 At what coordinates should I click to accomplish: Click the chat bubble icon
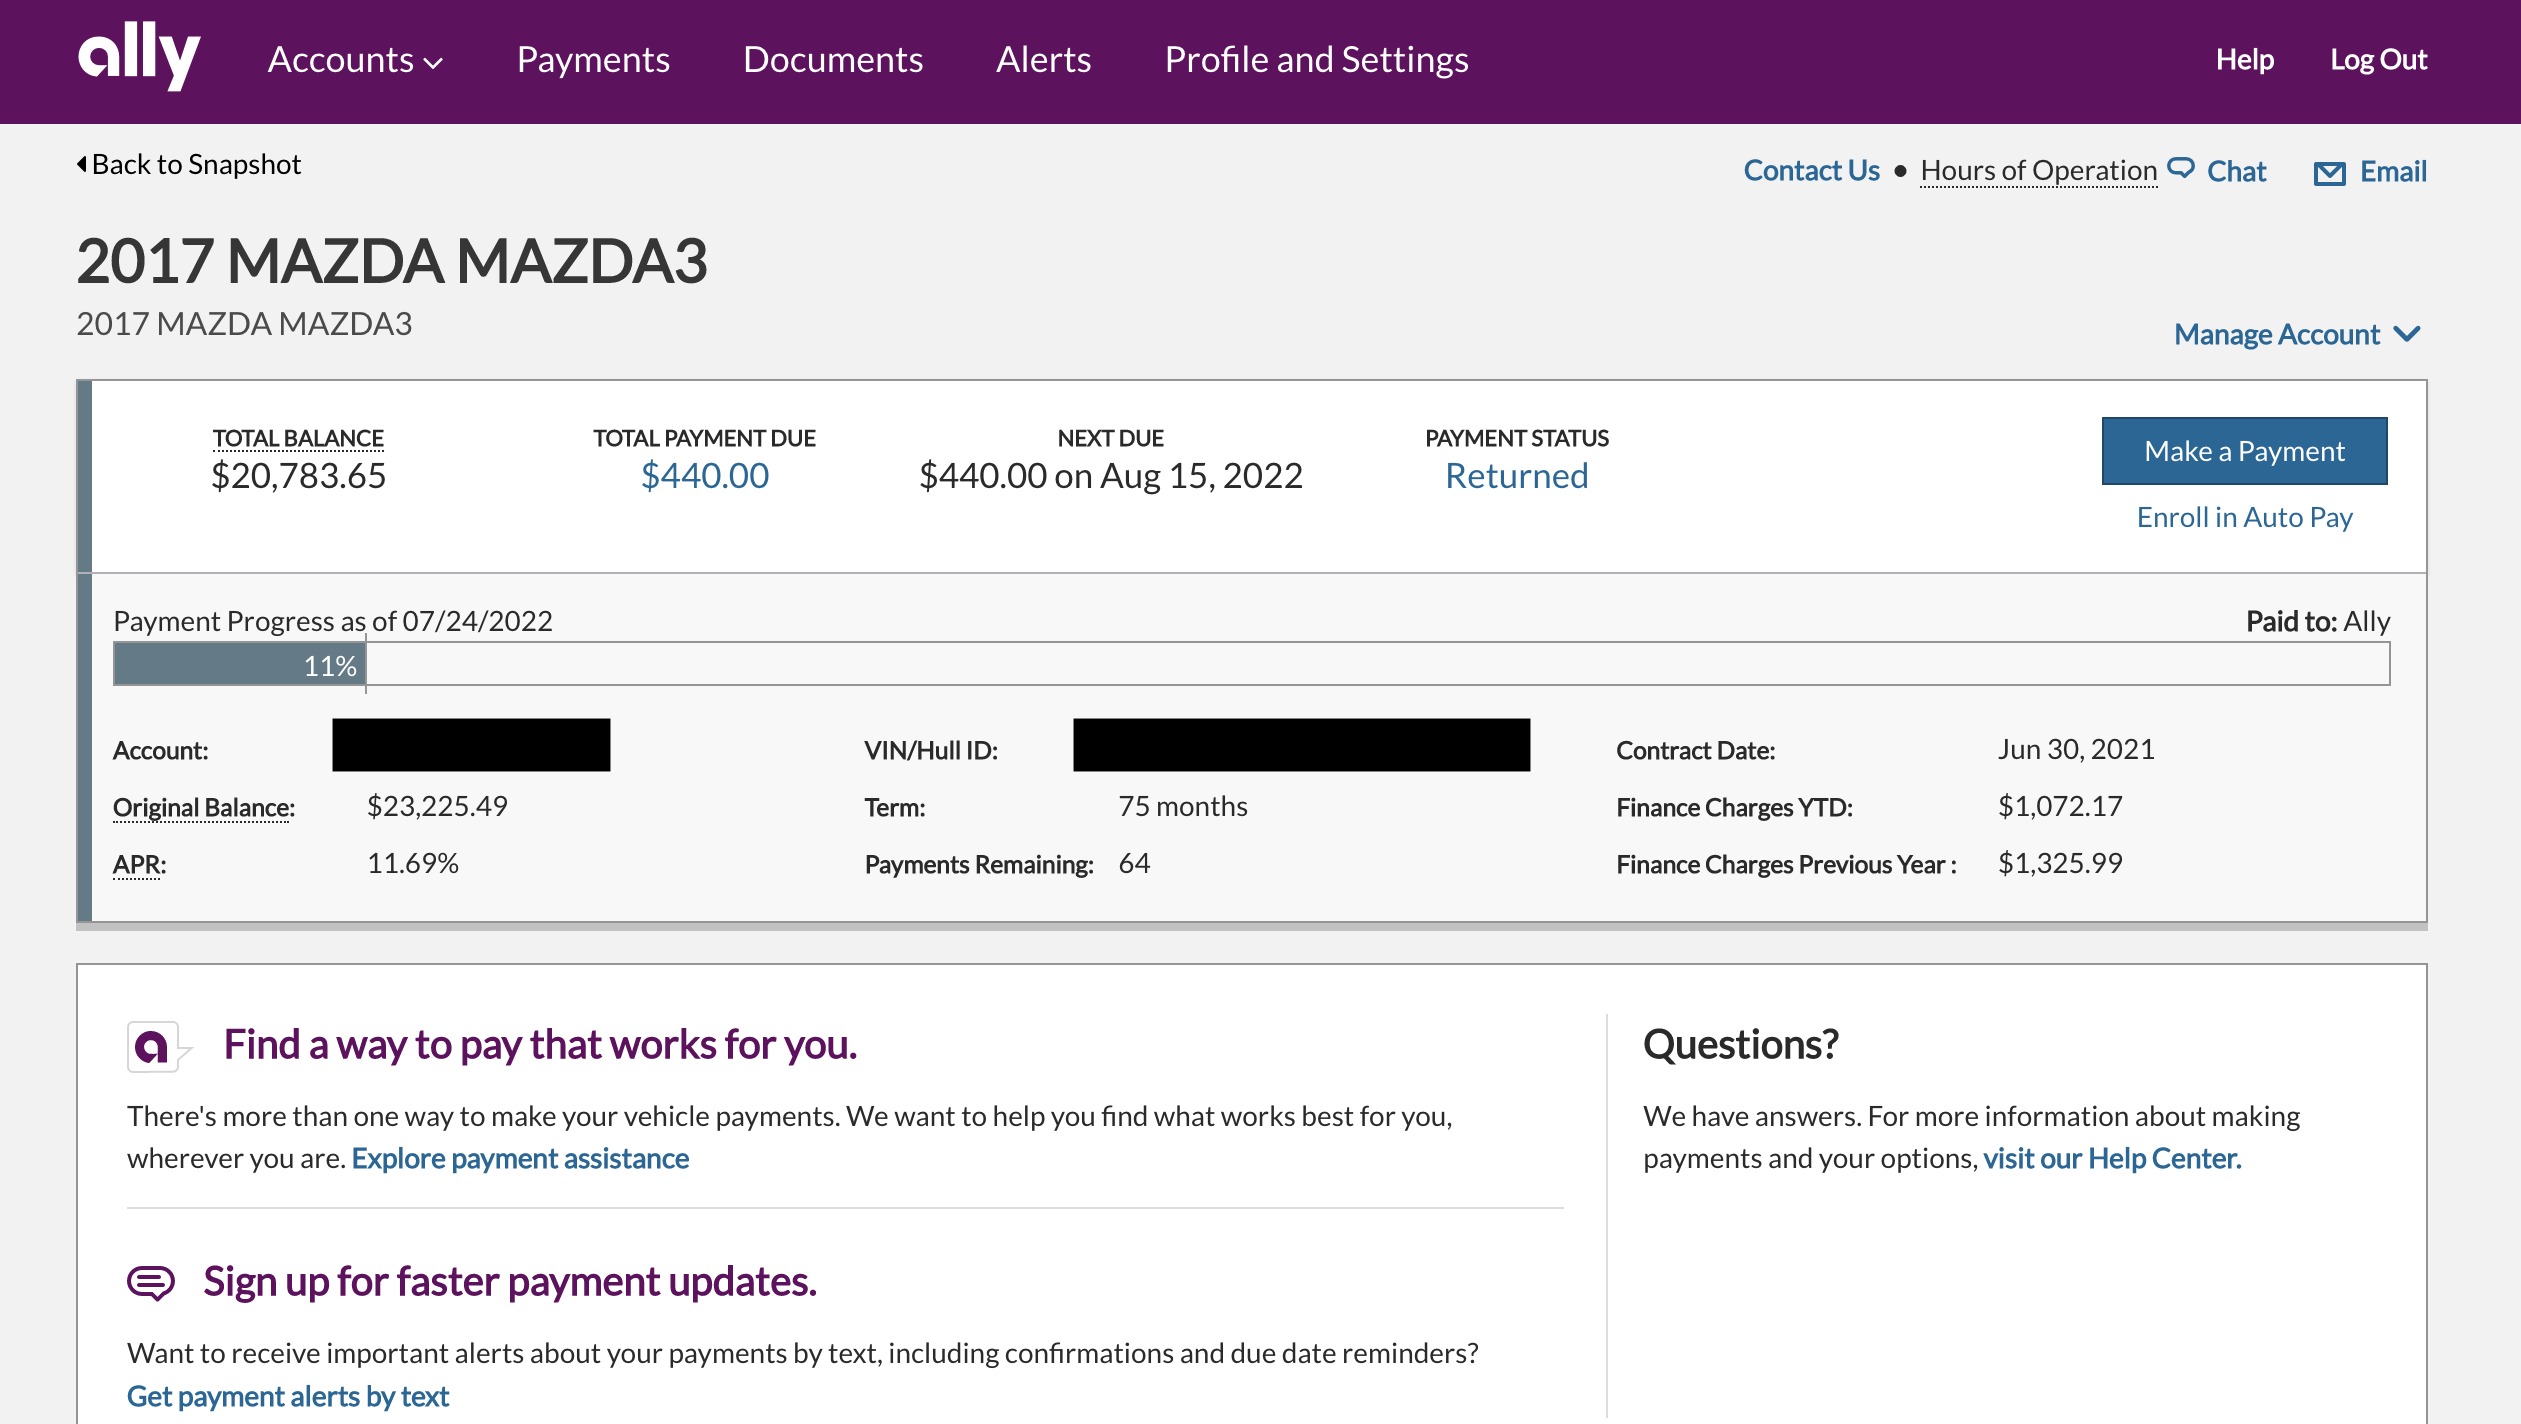coord(2181,168)
